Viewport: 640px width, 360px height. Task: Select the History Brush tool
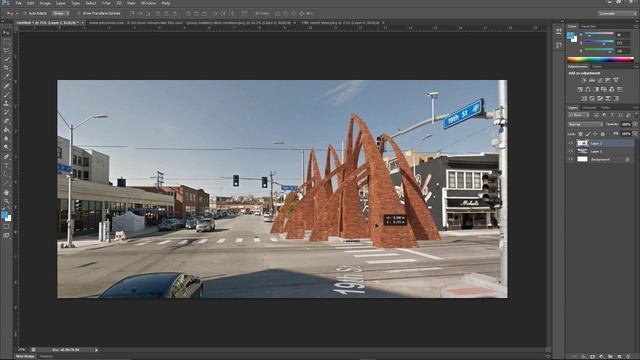click(x=6, y=112)
